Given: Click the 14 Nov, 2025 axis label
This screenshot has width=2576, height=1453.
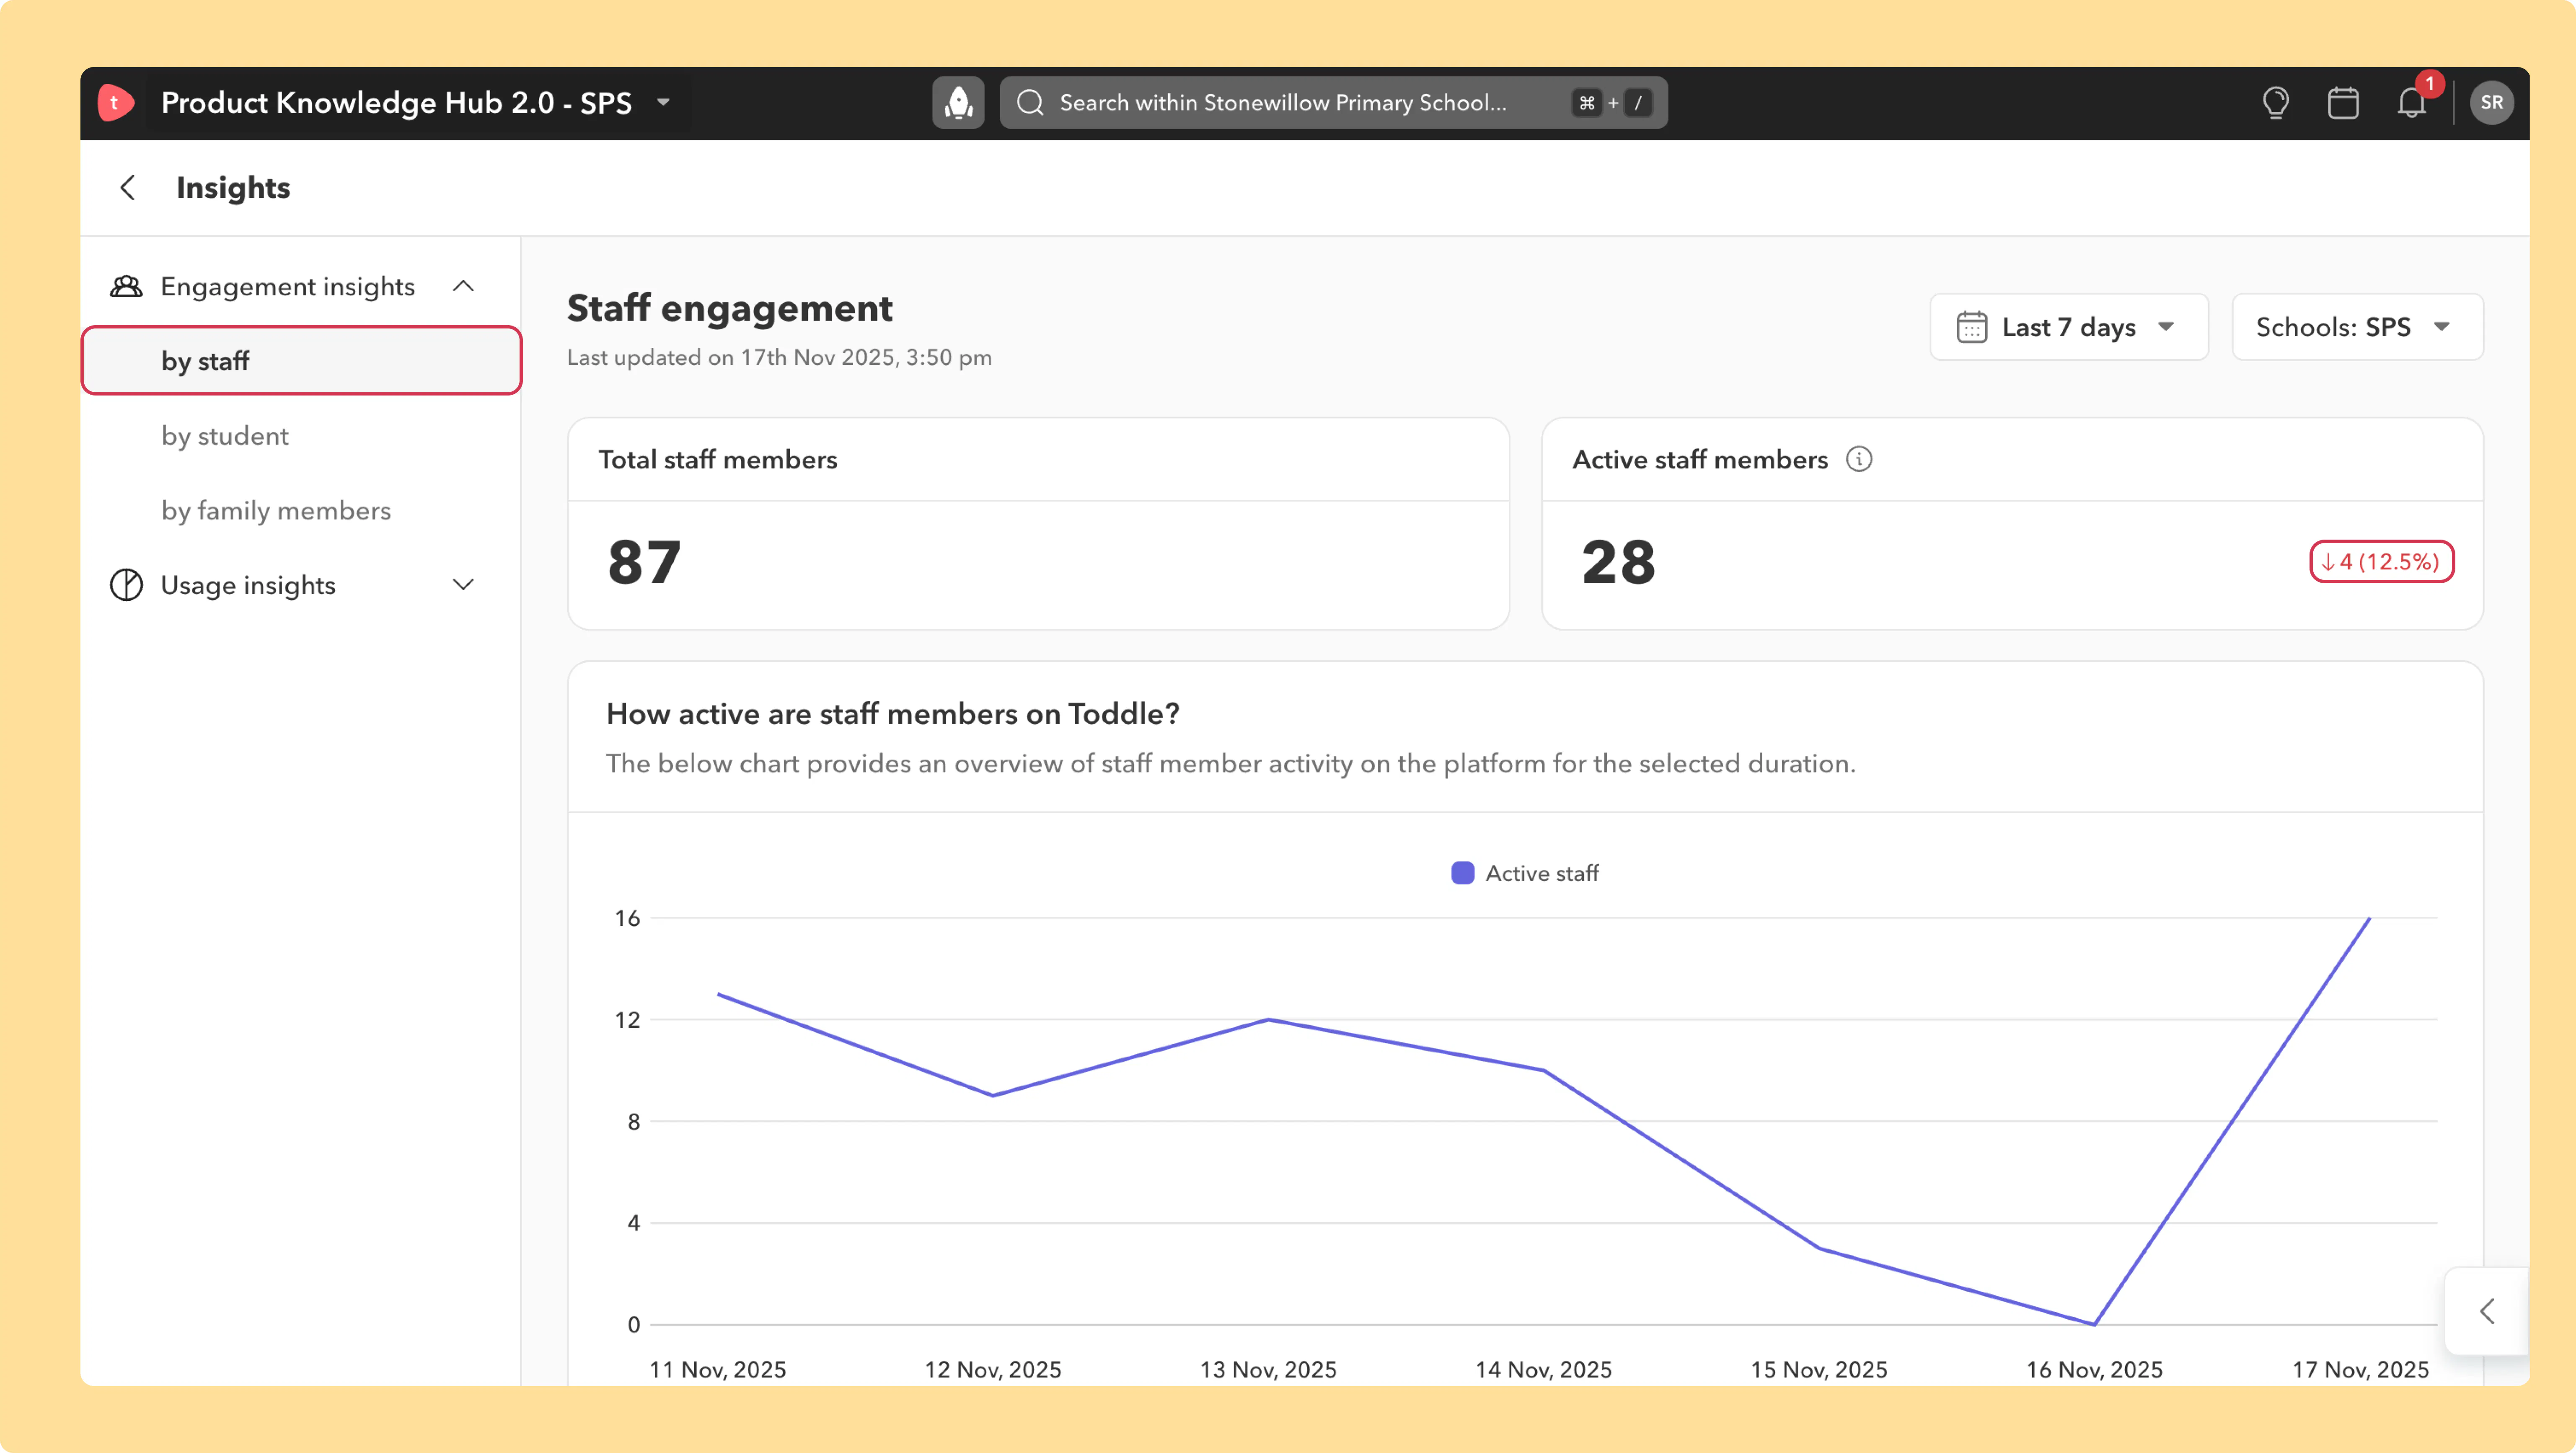Looking at the screenshot, I should pyautogui.click(x=1544, y=1369).
